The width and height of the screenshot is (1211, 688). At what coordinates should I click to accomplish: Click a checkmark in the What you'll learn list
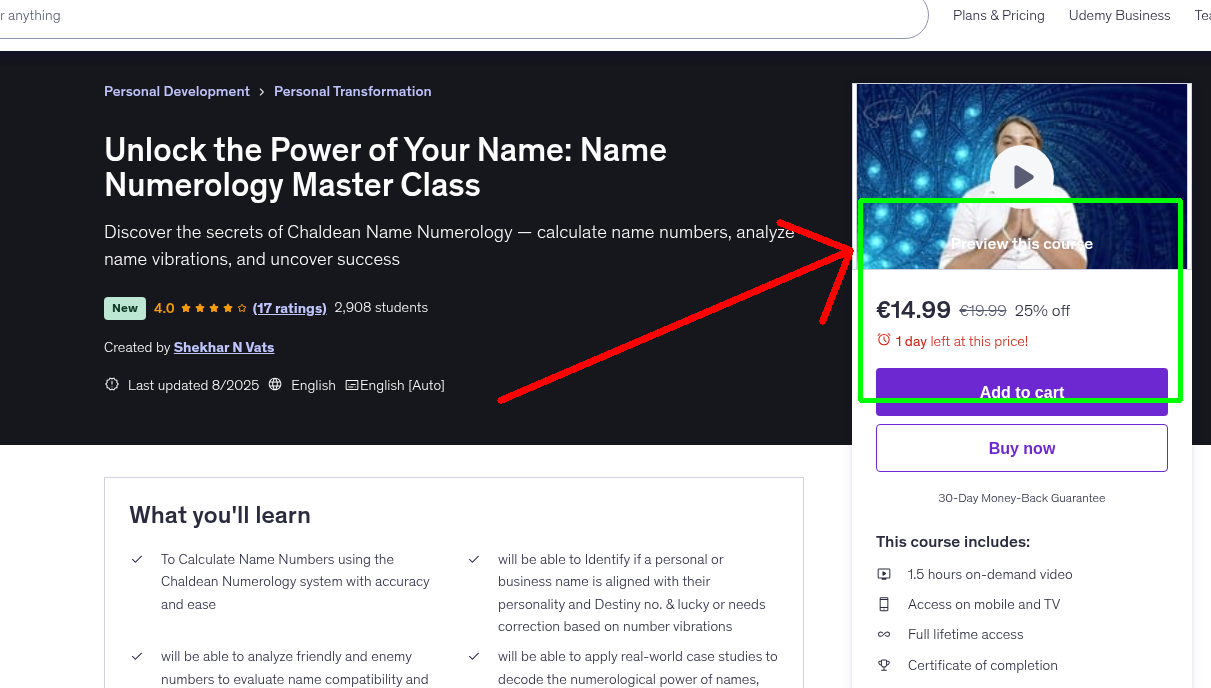137,558
